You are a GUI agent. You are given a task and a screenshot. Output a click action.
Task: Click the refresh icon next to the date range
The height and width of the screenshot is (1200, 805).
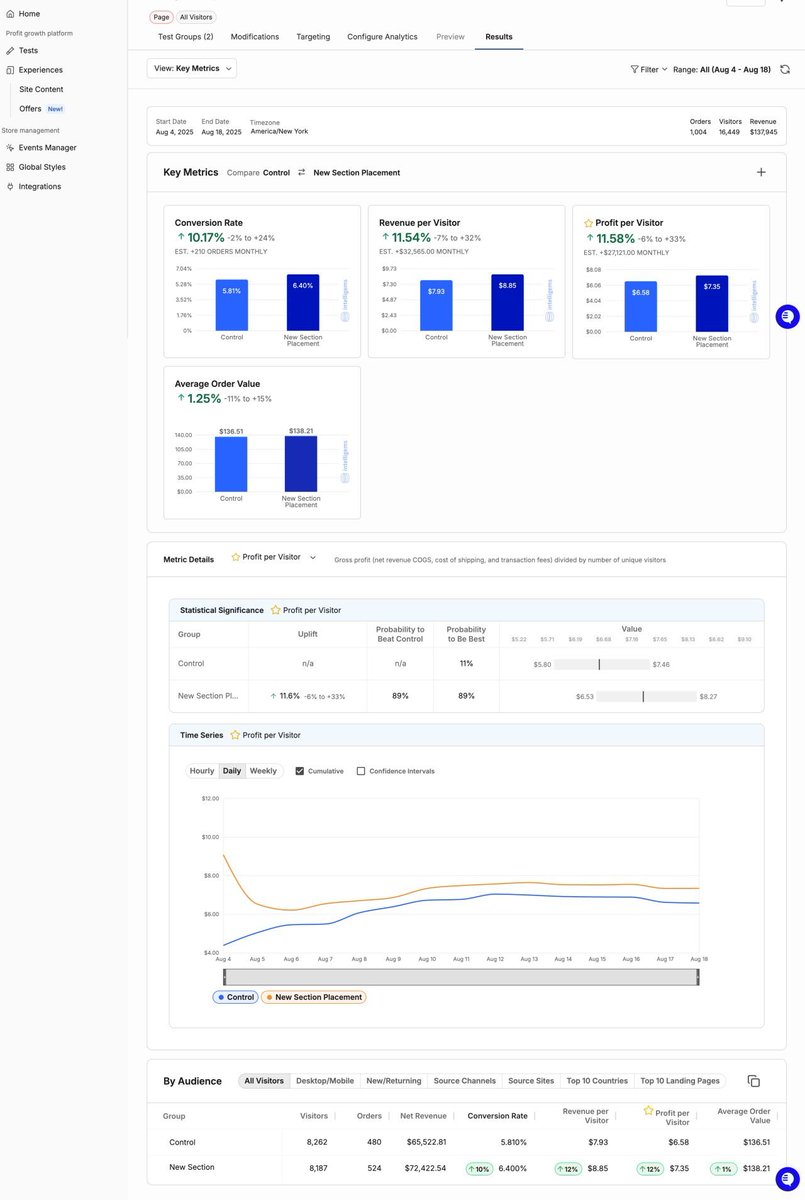[x=785, y=70]
